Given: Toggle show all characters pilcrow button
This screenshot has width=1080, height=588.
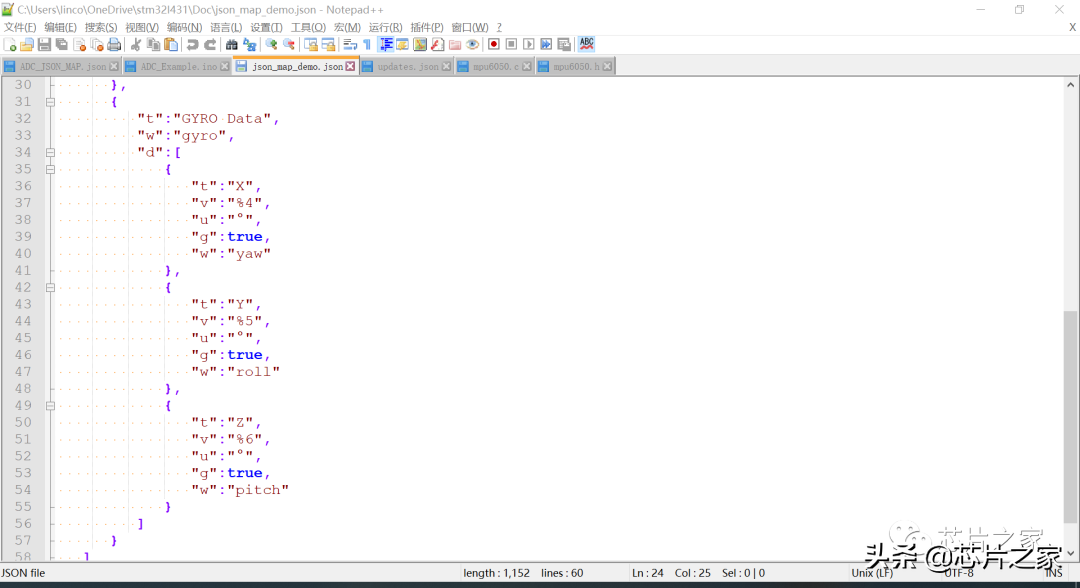Looking at the screenshot, I should [367, 45].
